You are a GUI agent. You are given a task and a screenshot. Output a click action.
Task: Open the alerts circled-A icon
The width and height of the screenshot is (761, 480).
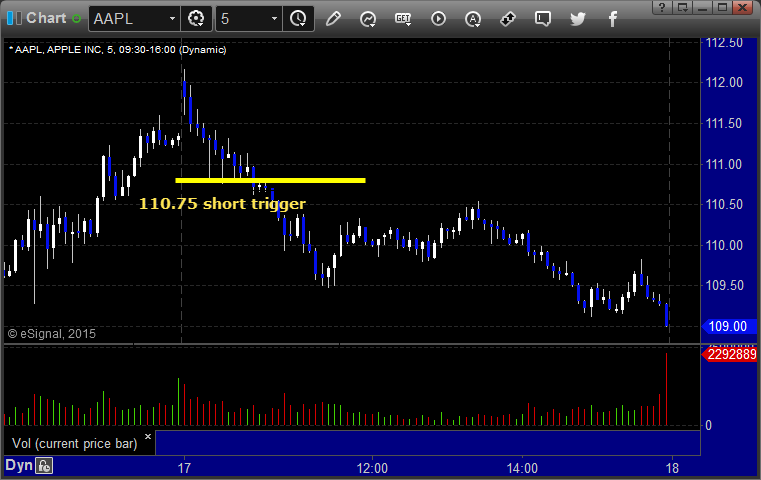(x=473, y=19)
